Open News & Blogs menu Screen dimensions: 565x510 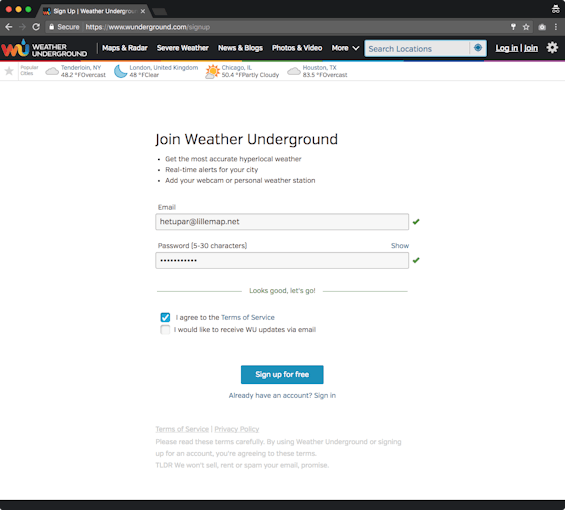tap(240, 48)
